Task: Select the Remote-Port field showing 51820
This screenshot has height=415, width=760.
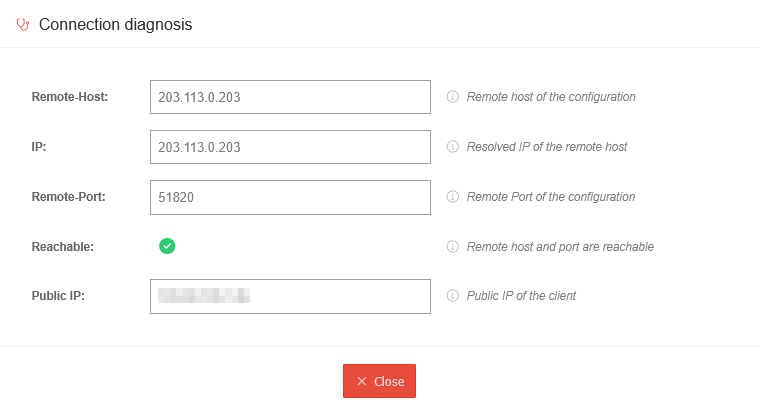Action: point(290,197)
